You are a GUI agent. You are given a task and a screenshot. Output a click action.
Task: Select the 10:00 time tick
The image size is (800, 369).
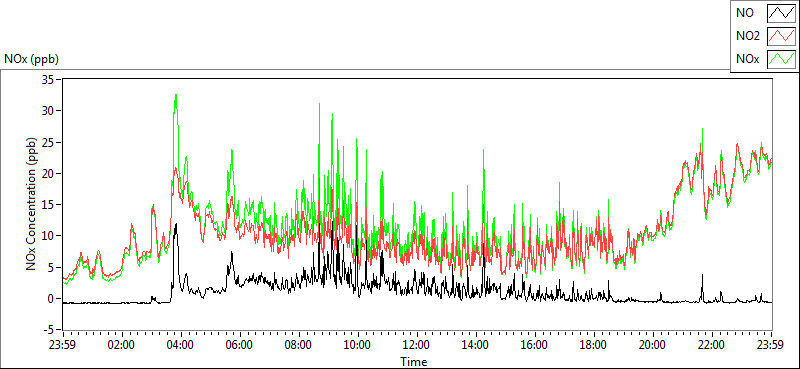tap(358, 345)
